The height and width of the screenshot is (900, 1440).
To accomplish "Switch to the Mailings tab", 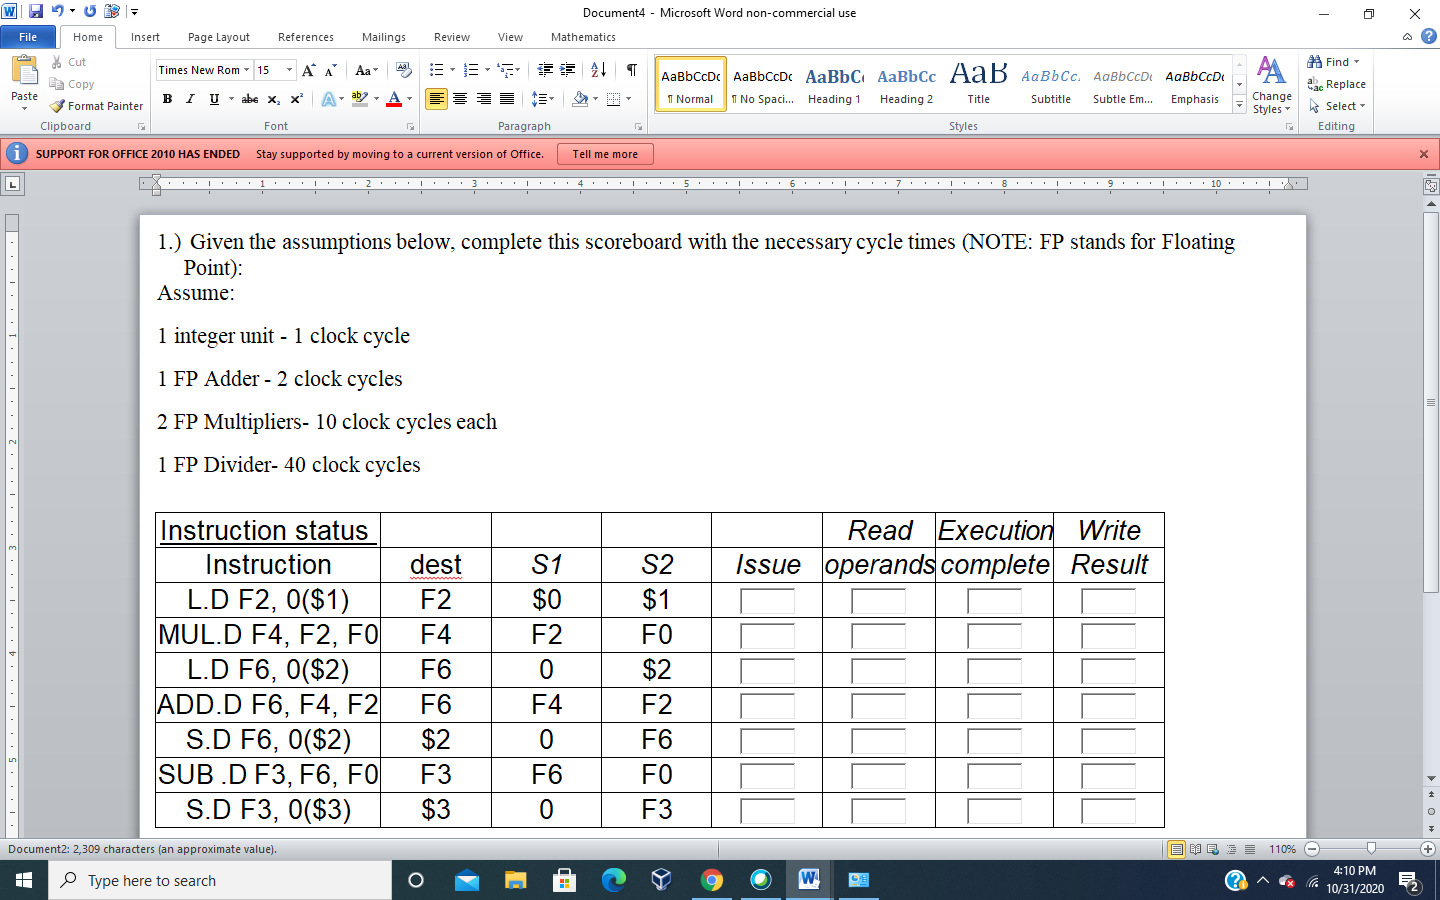I will [384, 37].
